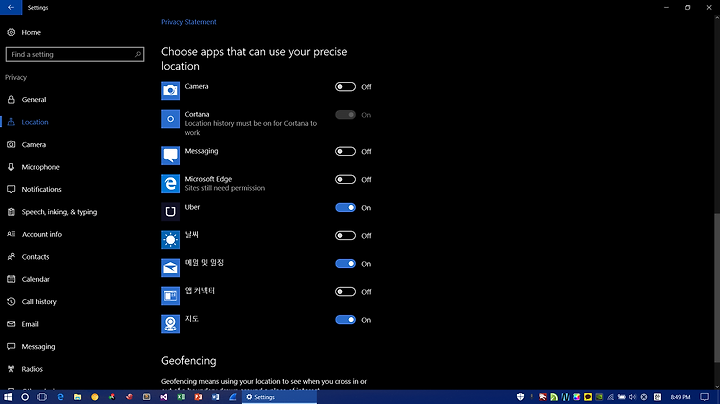The image size is (720, 404).
Task: Click the vertical scrollbar thumb
Action: click(717, 288)
